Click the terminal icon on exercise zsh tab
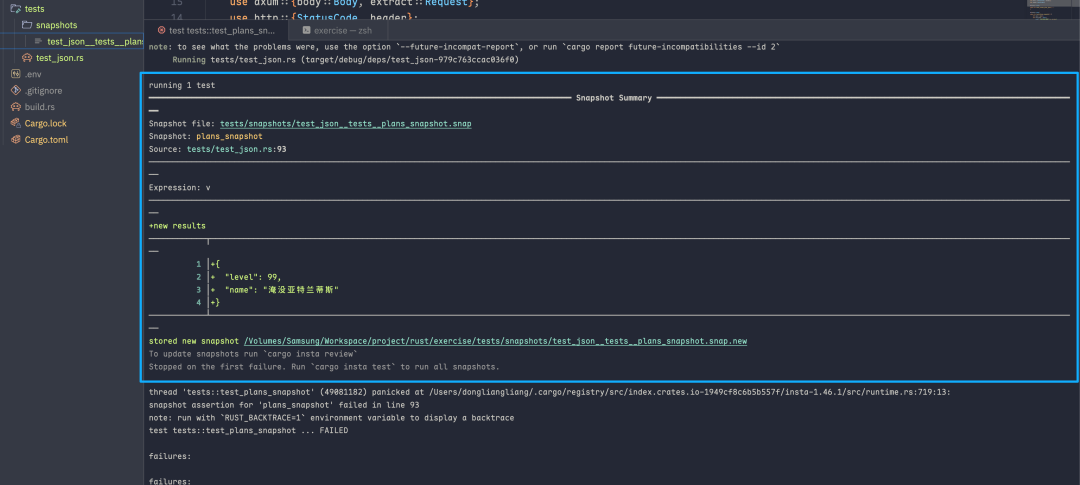 click(306, 31)
